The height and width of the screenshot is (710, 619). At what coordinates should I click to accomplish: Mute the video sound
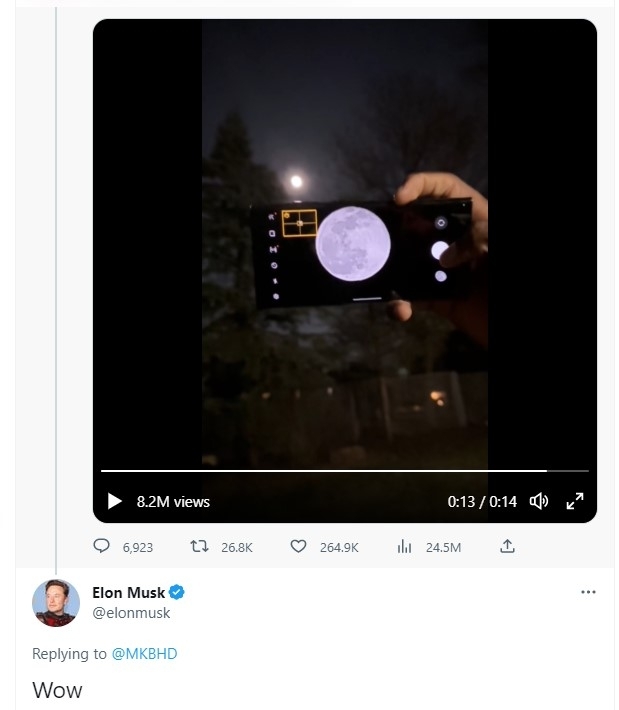click(x=539, y=501)
